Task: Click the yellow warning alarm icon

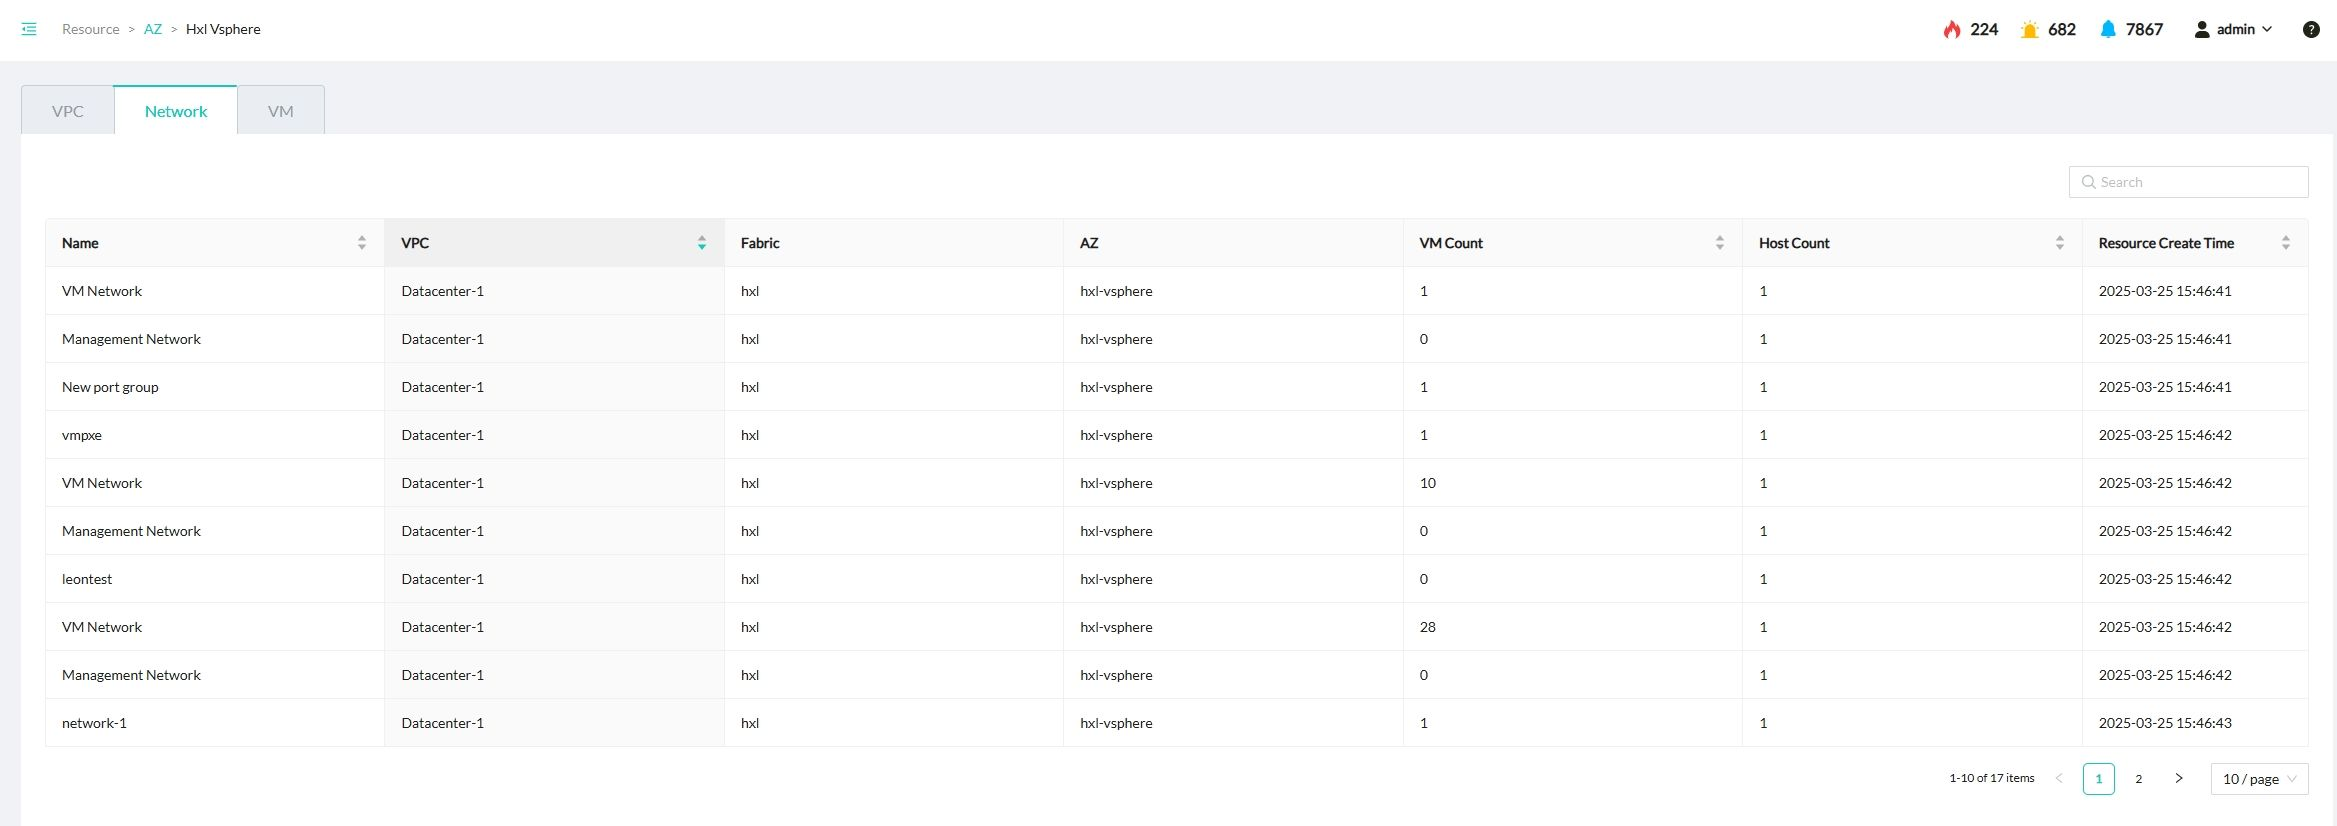Action: tap(2029, 29)
